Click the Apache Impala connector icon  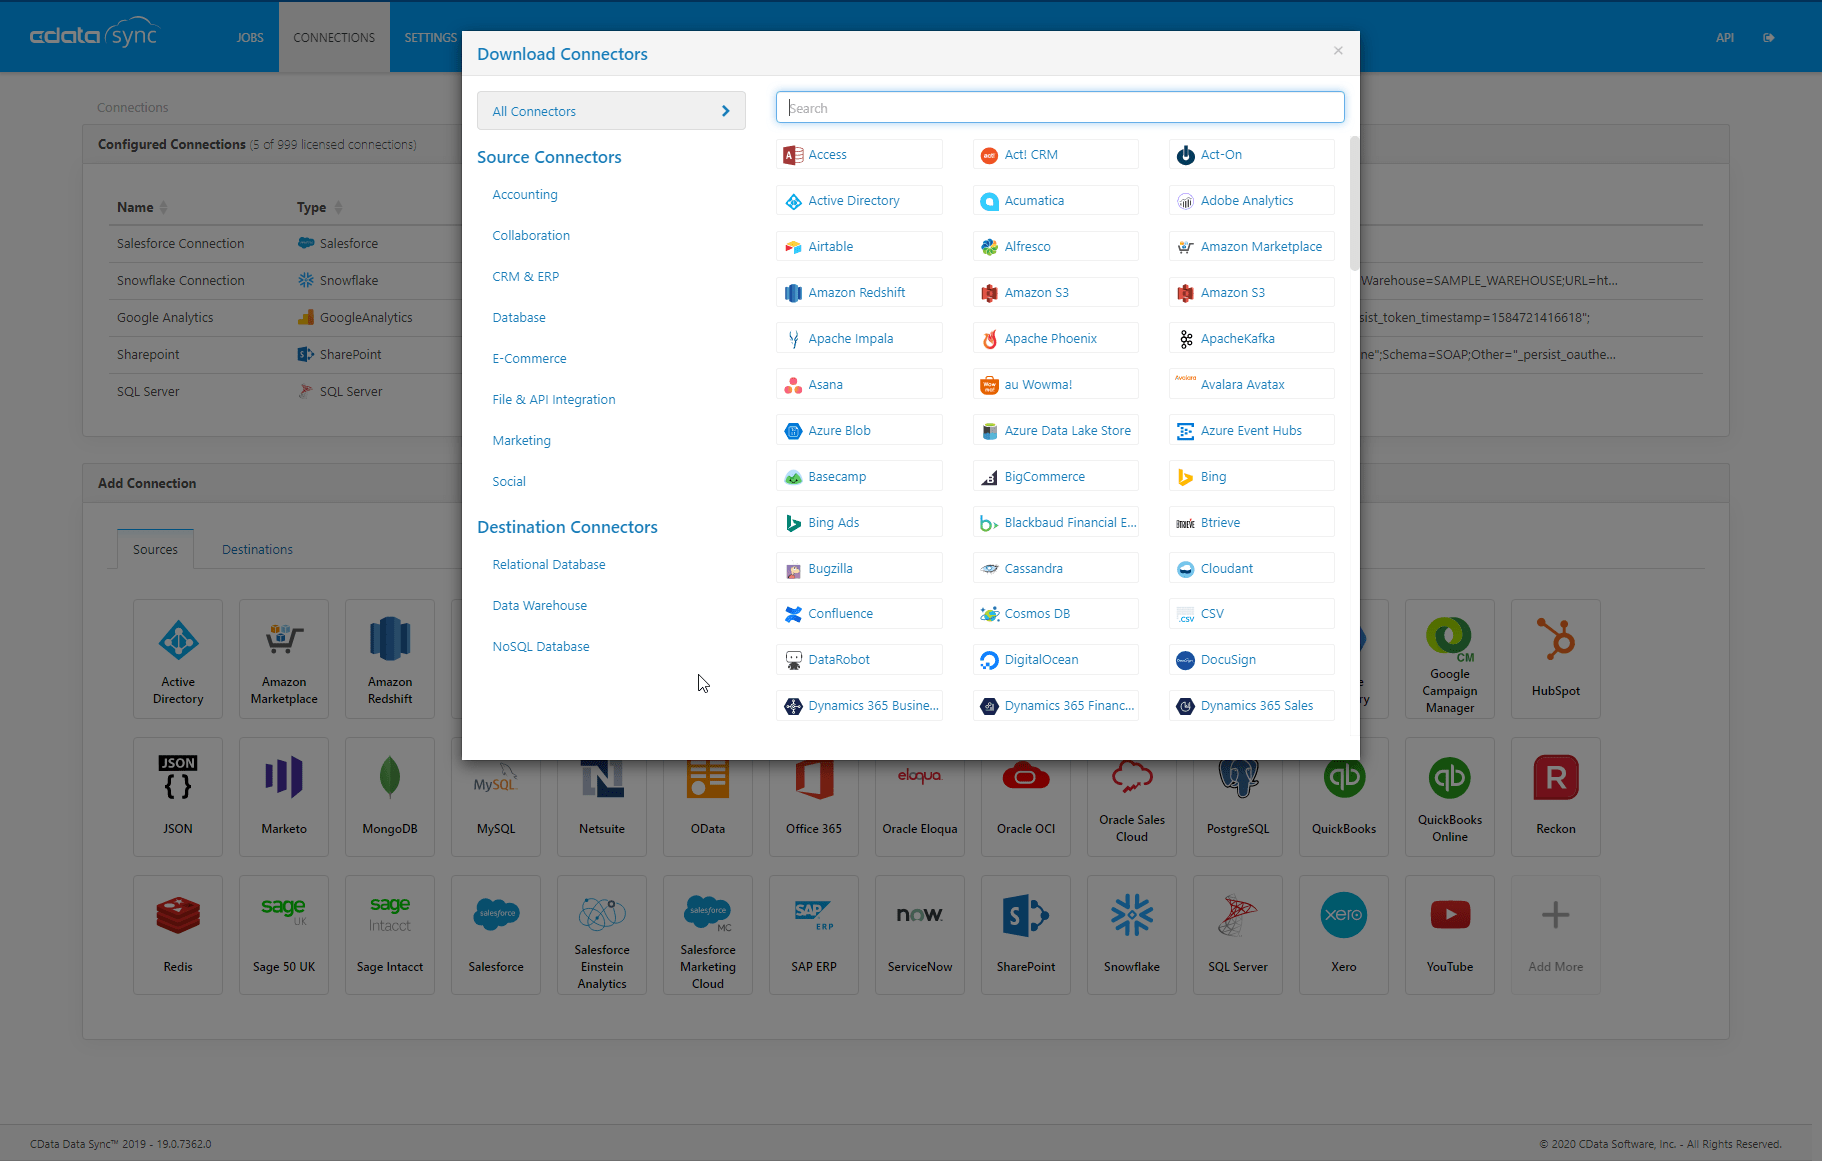tap(793, 339)
